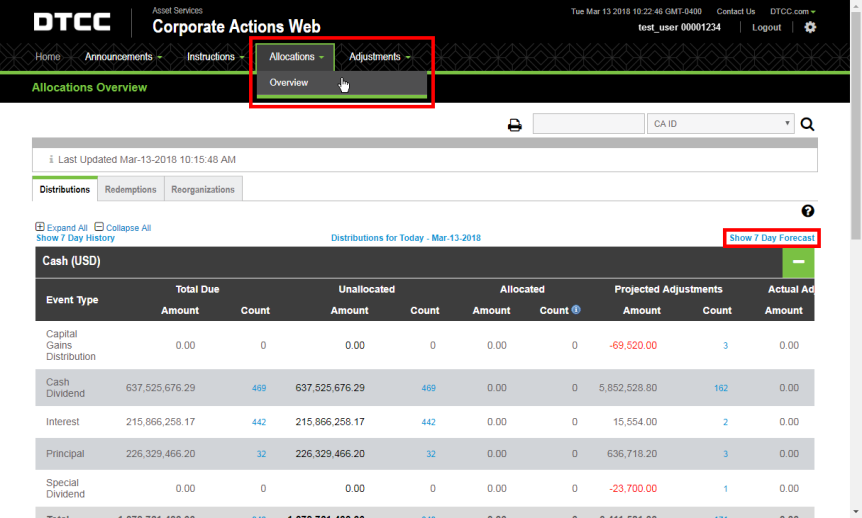Click the -69,520.00 projected adjustment amount
Screen dimensions: 862x518
click(x=633, y=345)
